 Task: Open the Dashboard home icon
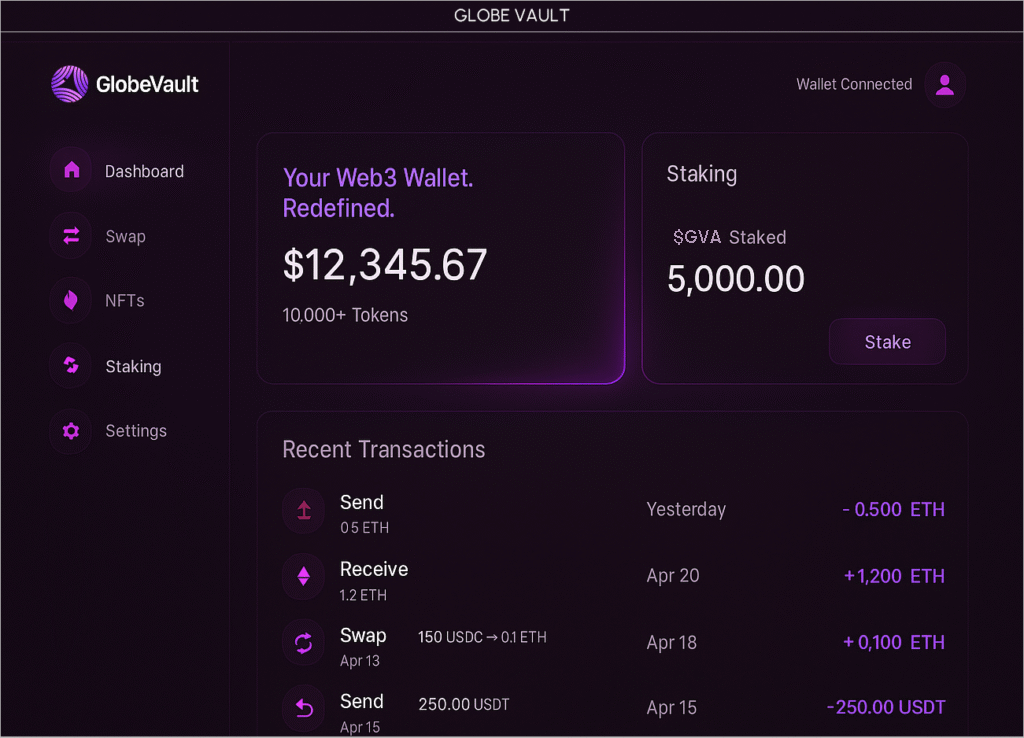[x=71, y=171]
